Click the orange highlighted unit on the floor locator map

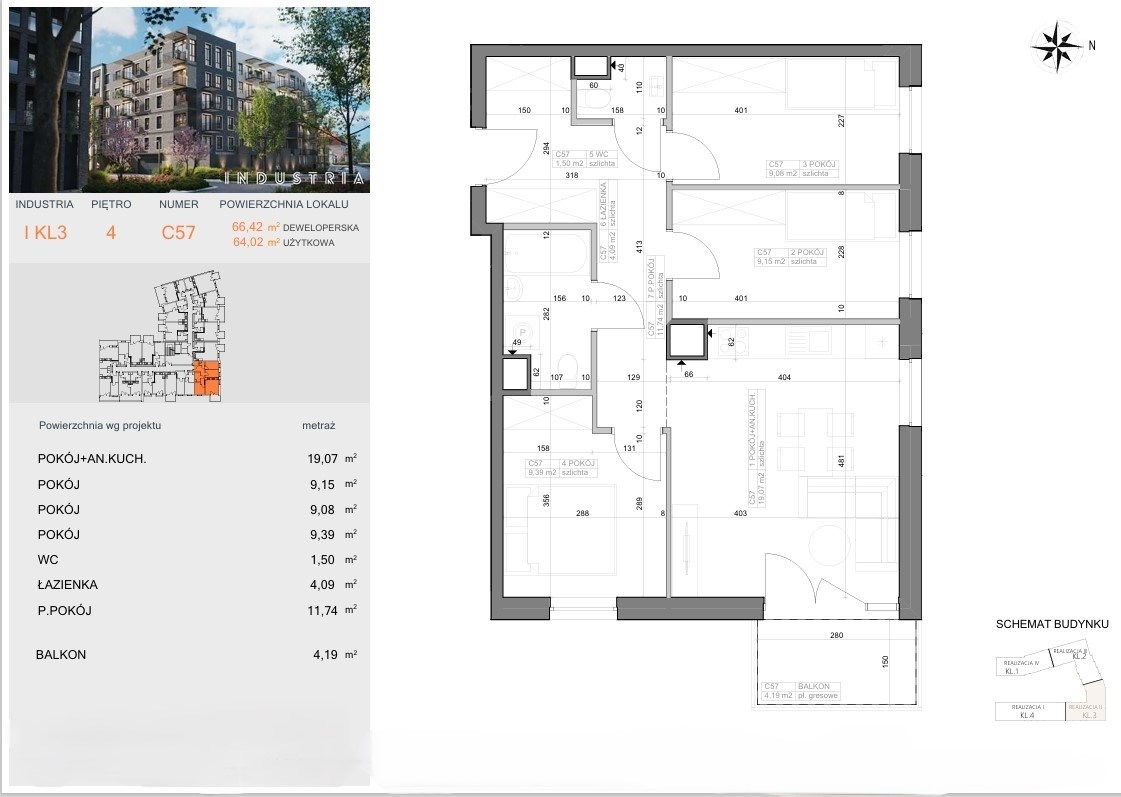(209, 379)
